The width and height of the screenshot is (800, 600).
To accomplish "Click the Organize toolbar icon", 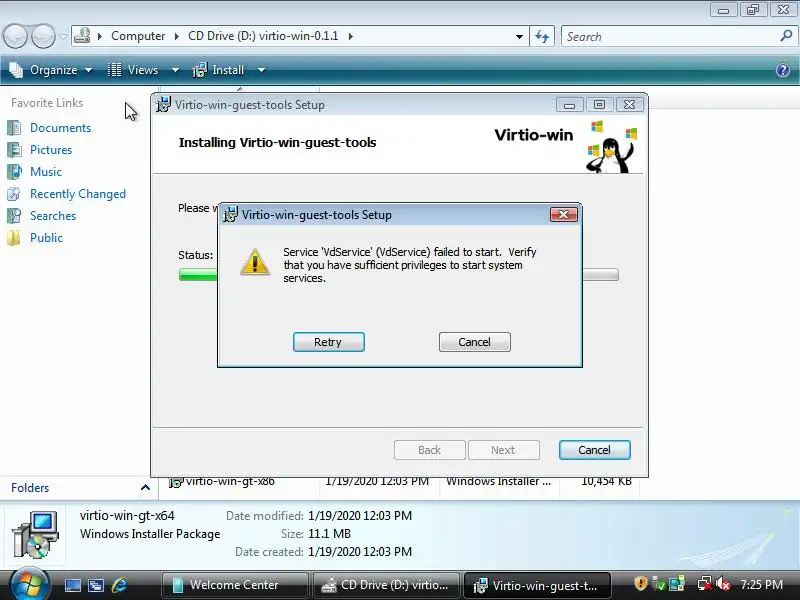I will [16, 70].
